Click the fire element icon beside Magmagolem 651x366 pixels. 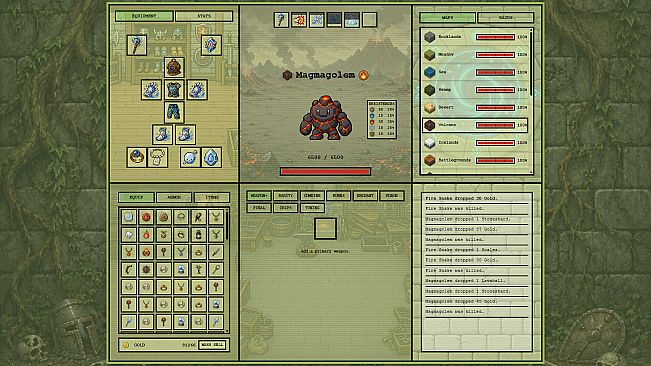pos(363,75)
